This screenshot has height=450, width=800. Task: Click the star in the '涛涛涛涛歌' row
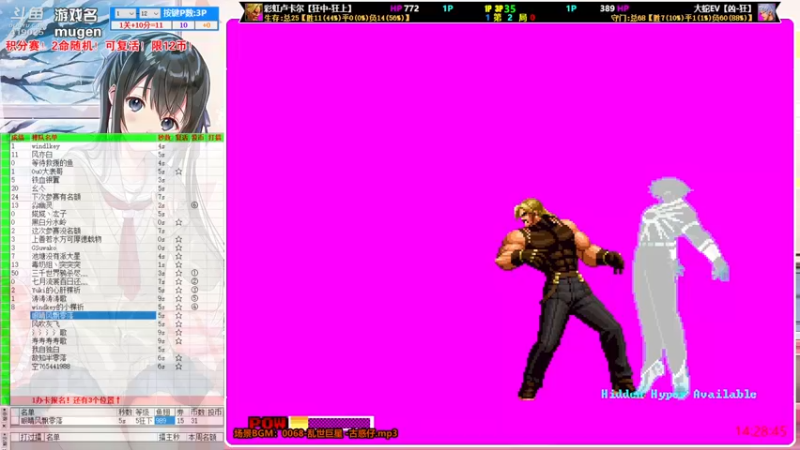point(179,298)
